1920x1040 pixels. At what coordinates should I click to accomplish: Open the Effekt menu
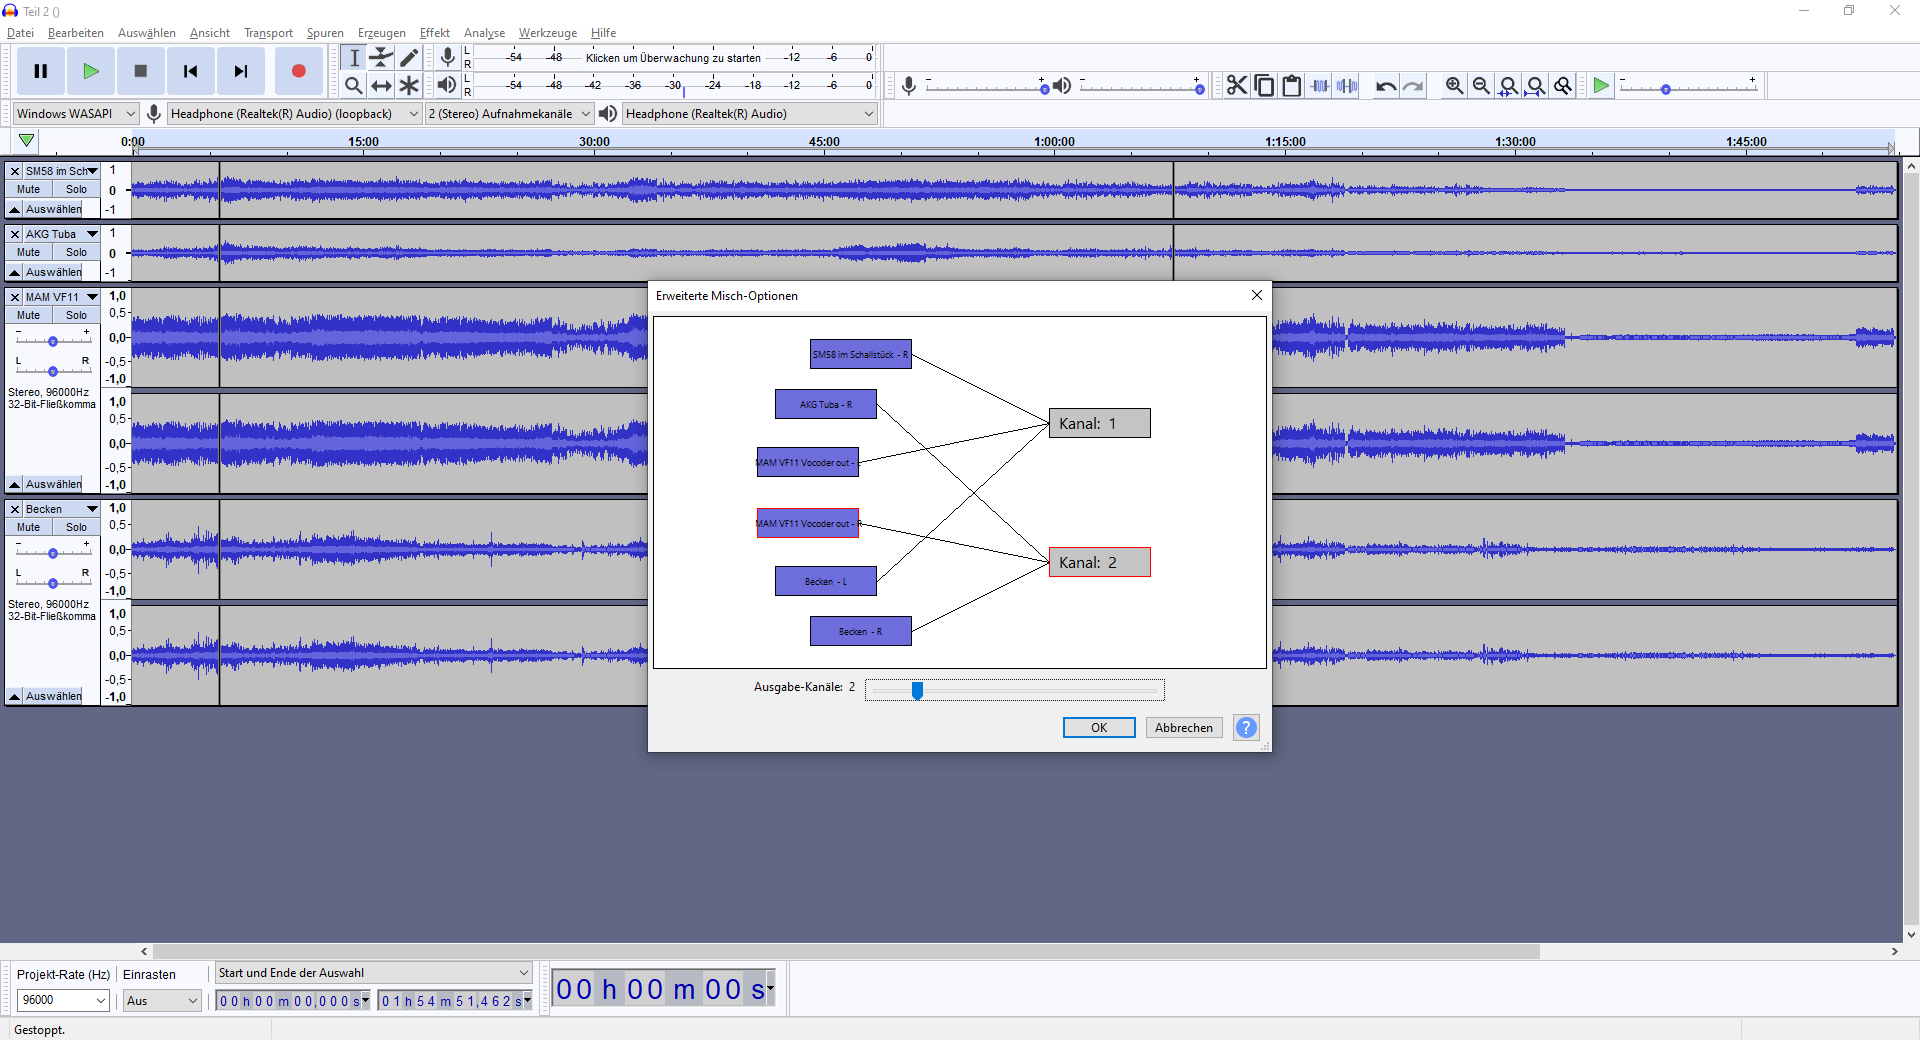pyautogui.click(x=434, y=33)
